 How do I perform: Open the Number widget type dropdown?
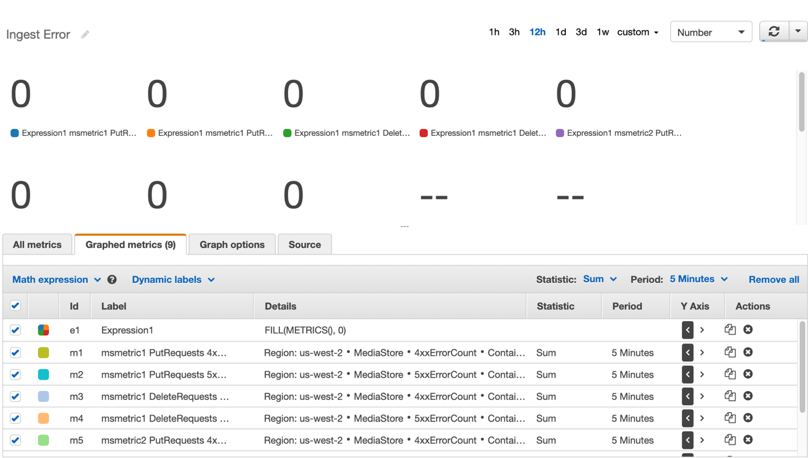point(711,32)
